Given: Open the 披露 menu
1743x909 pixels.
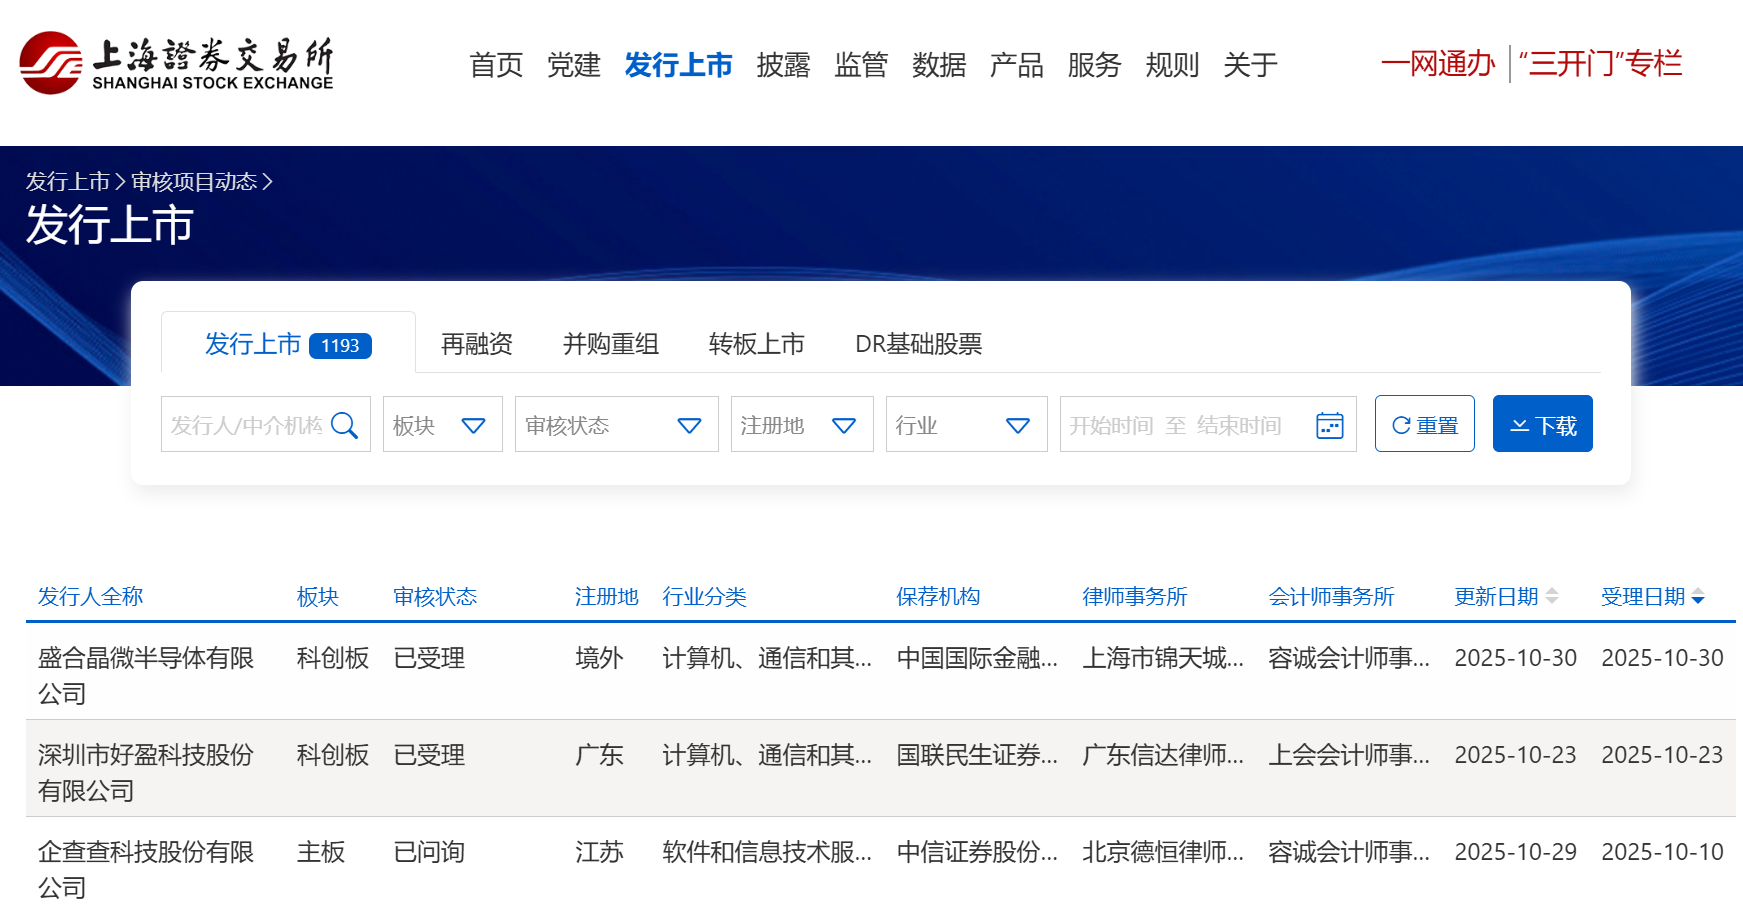Looking at the screenshot, I should [783, 65].
